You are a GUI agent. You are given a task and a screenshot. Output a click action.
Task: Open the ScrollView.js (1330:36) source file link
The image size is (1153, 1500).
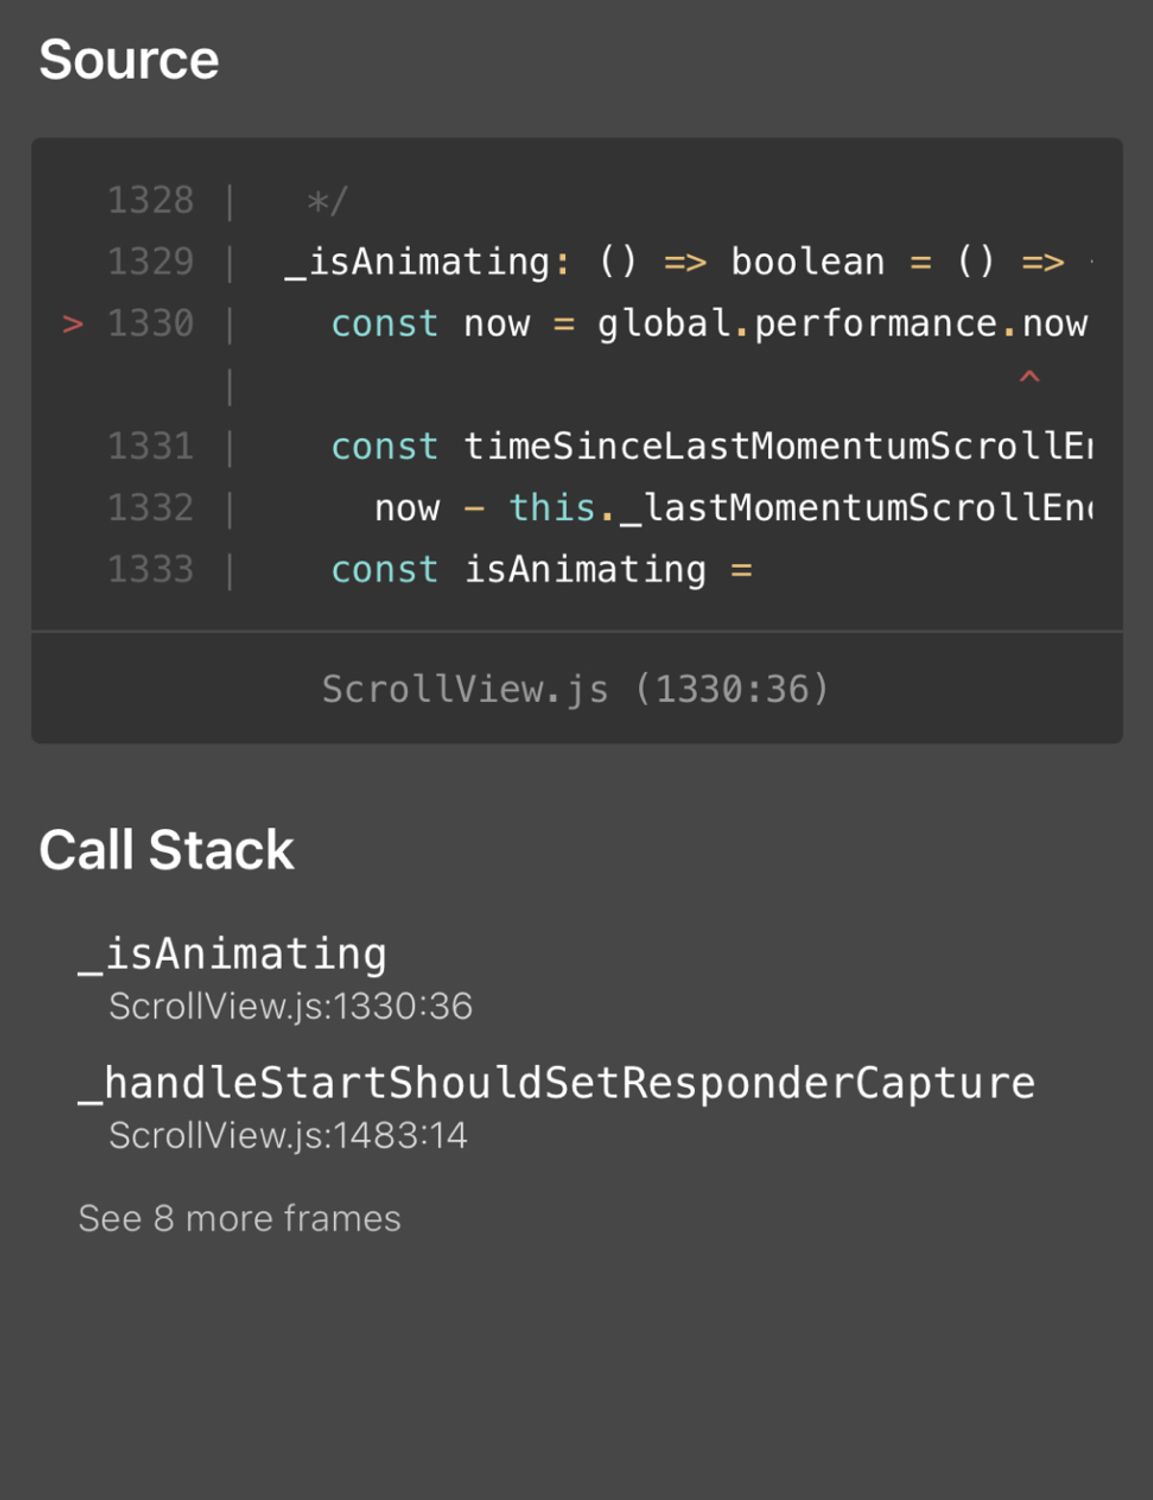click(x=576, y=689)
